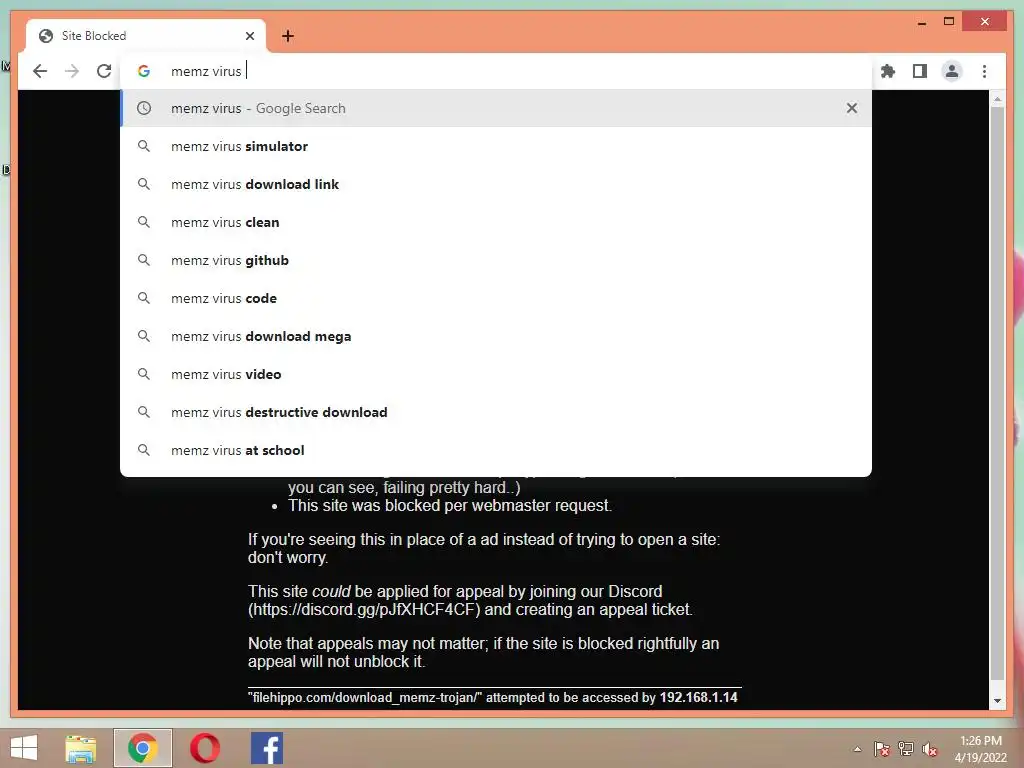Open new tab with plus button
This screenshot has width=1024, height=768.
click(288, 36)
